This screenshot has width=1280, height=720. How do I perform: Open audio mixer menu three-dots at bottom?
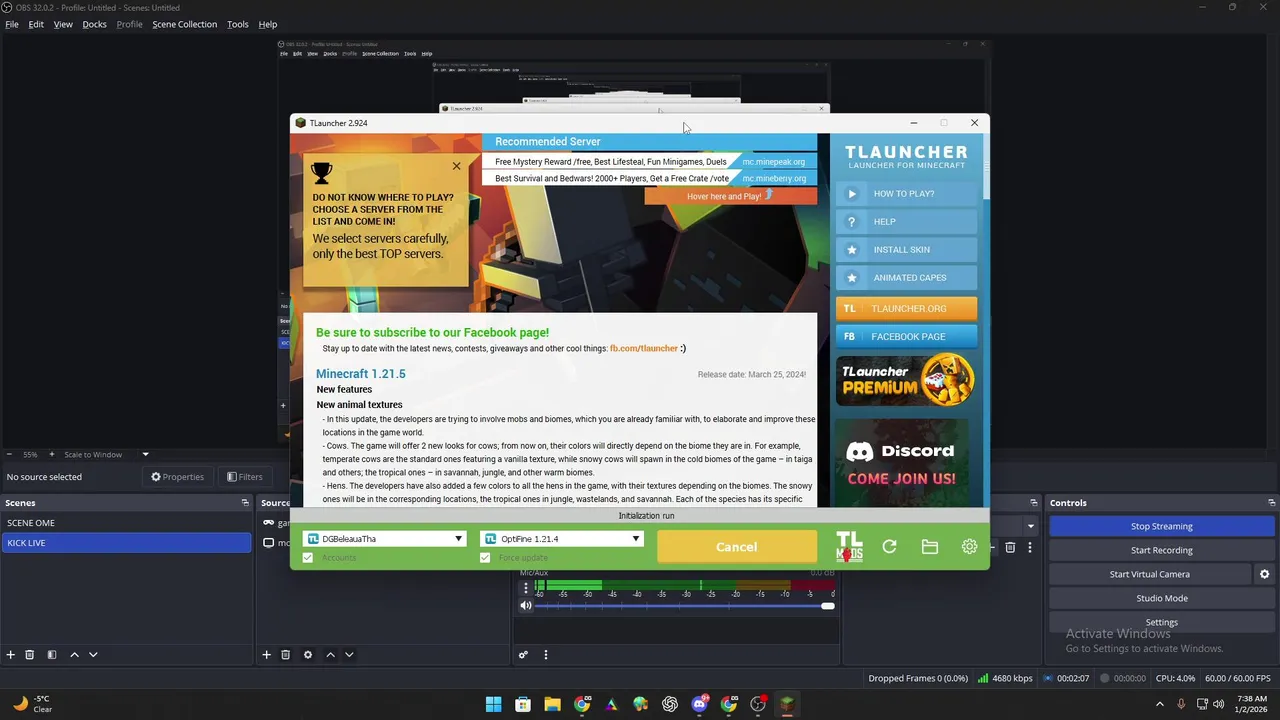tap(545, 655)
